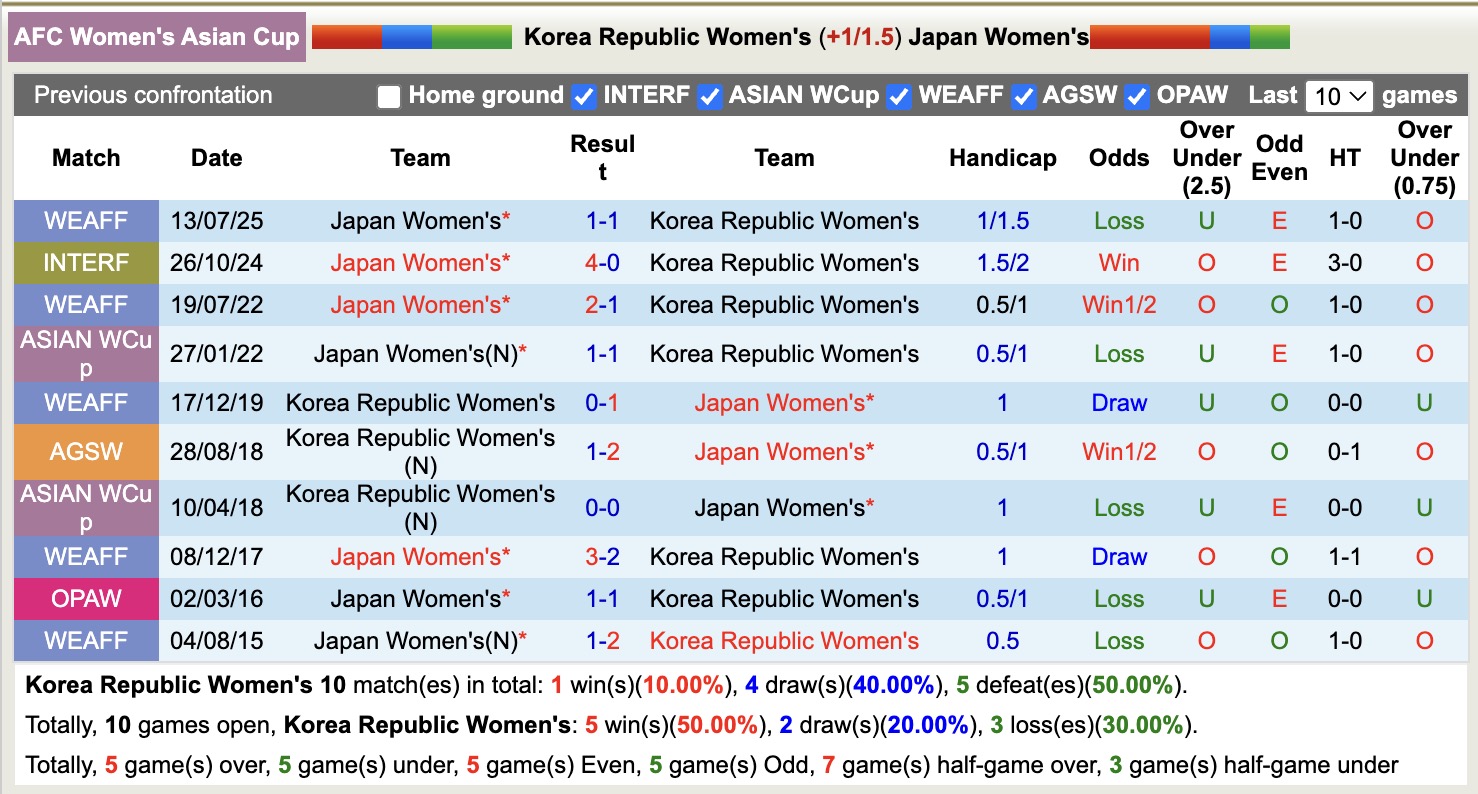Click the AFC Women's Asian Cup title
The width and height of the screenshot is (1478, 794).
click(157, 38)
